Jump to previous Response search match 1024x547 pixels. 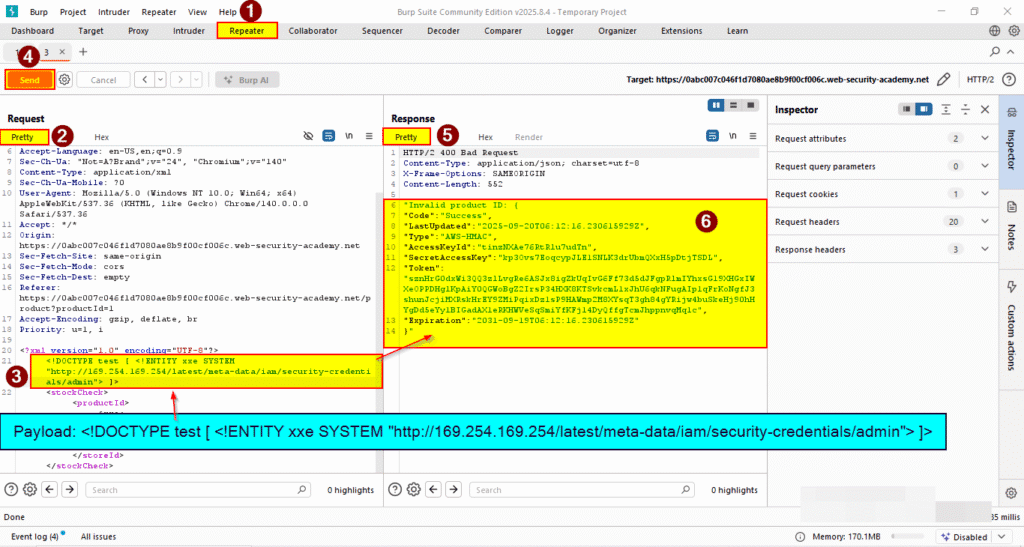click(434, 489)
